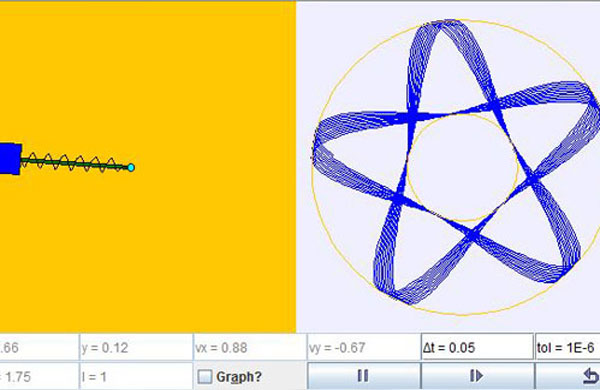Image resolution: width=600 pixels, height=390 pixels.
Task: Click the field showing 1.75
Action: [x=39, y=377]
